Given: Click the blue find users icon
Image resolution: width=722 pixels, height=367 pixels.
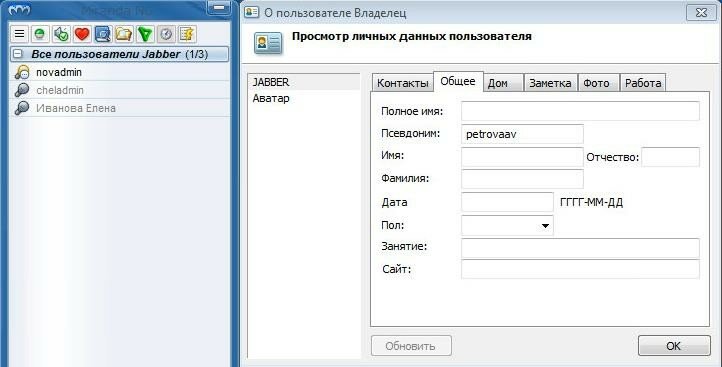Looking at the screenshot, I should tap(103, 34).
